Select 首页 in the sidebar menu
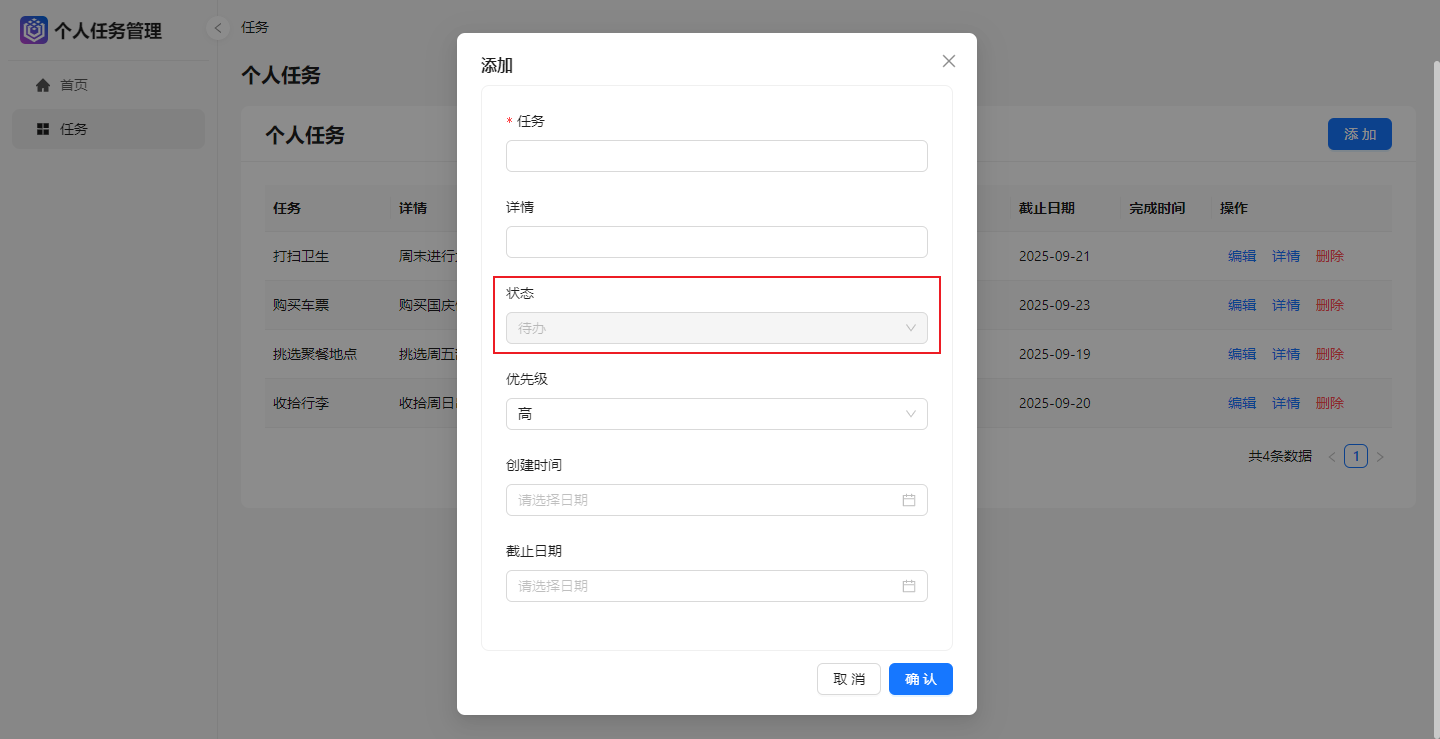This screenshot has height=739, width=1440. pos(75,84)
